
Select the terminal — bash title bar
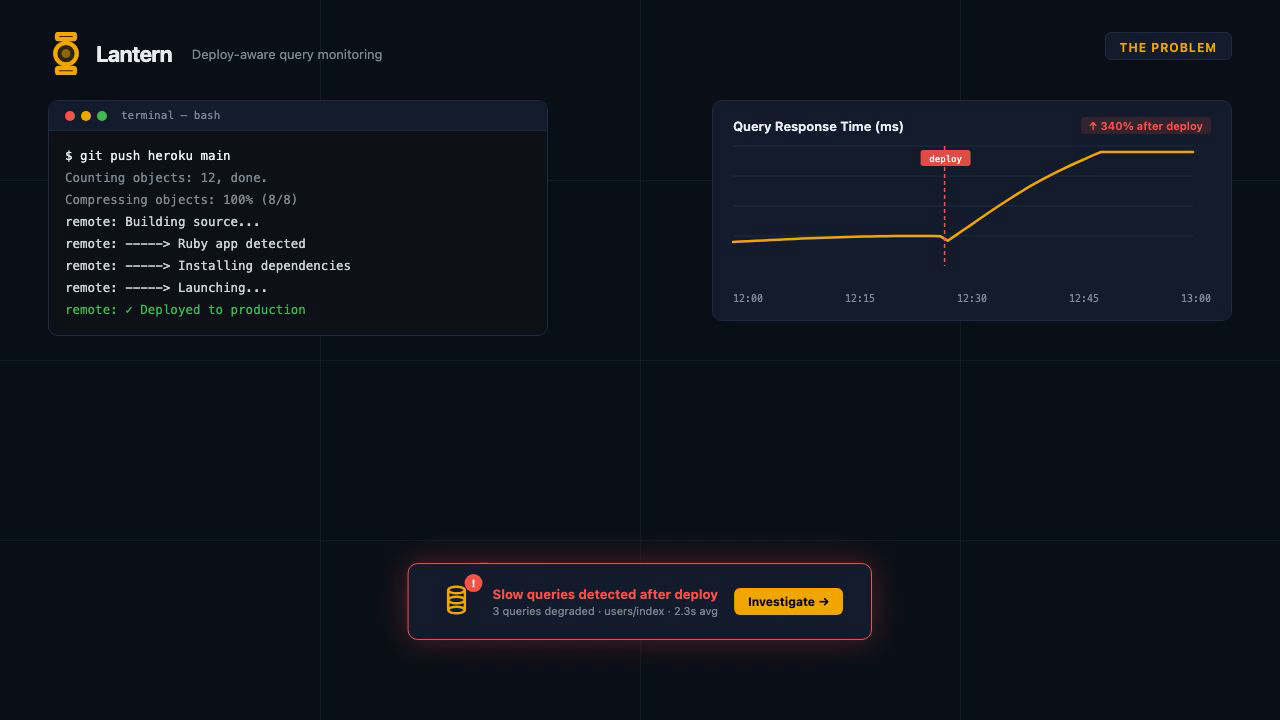(170, 115)
